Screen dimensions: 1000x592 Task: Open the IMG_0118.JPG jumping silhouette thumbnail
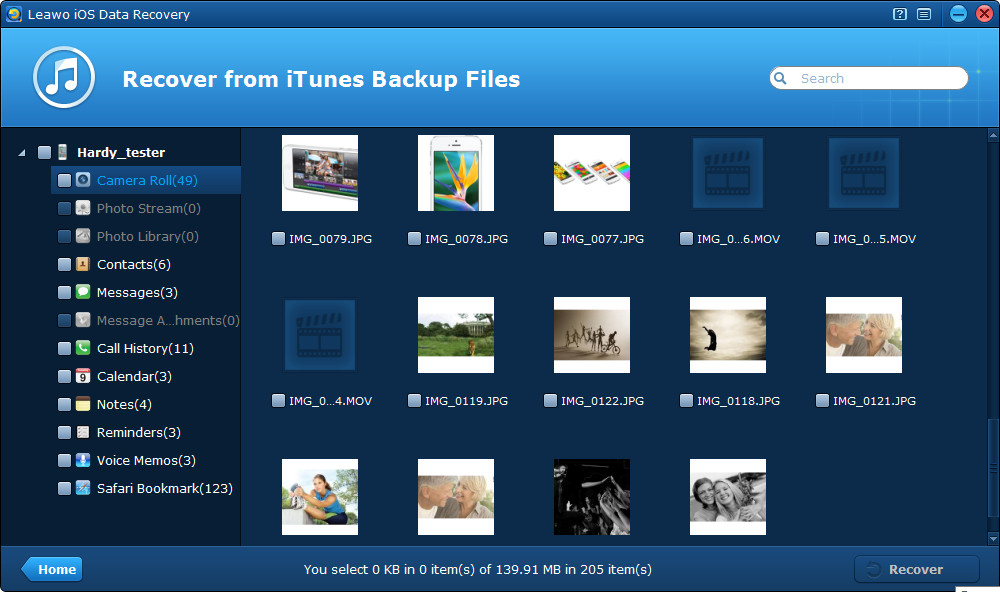(x=728, y=335)
